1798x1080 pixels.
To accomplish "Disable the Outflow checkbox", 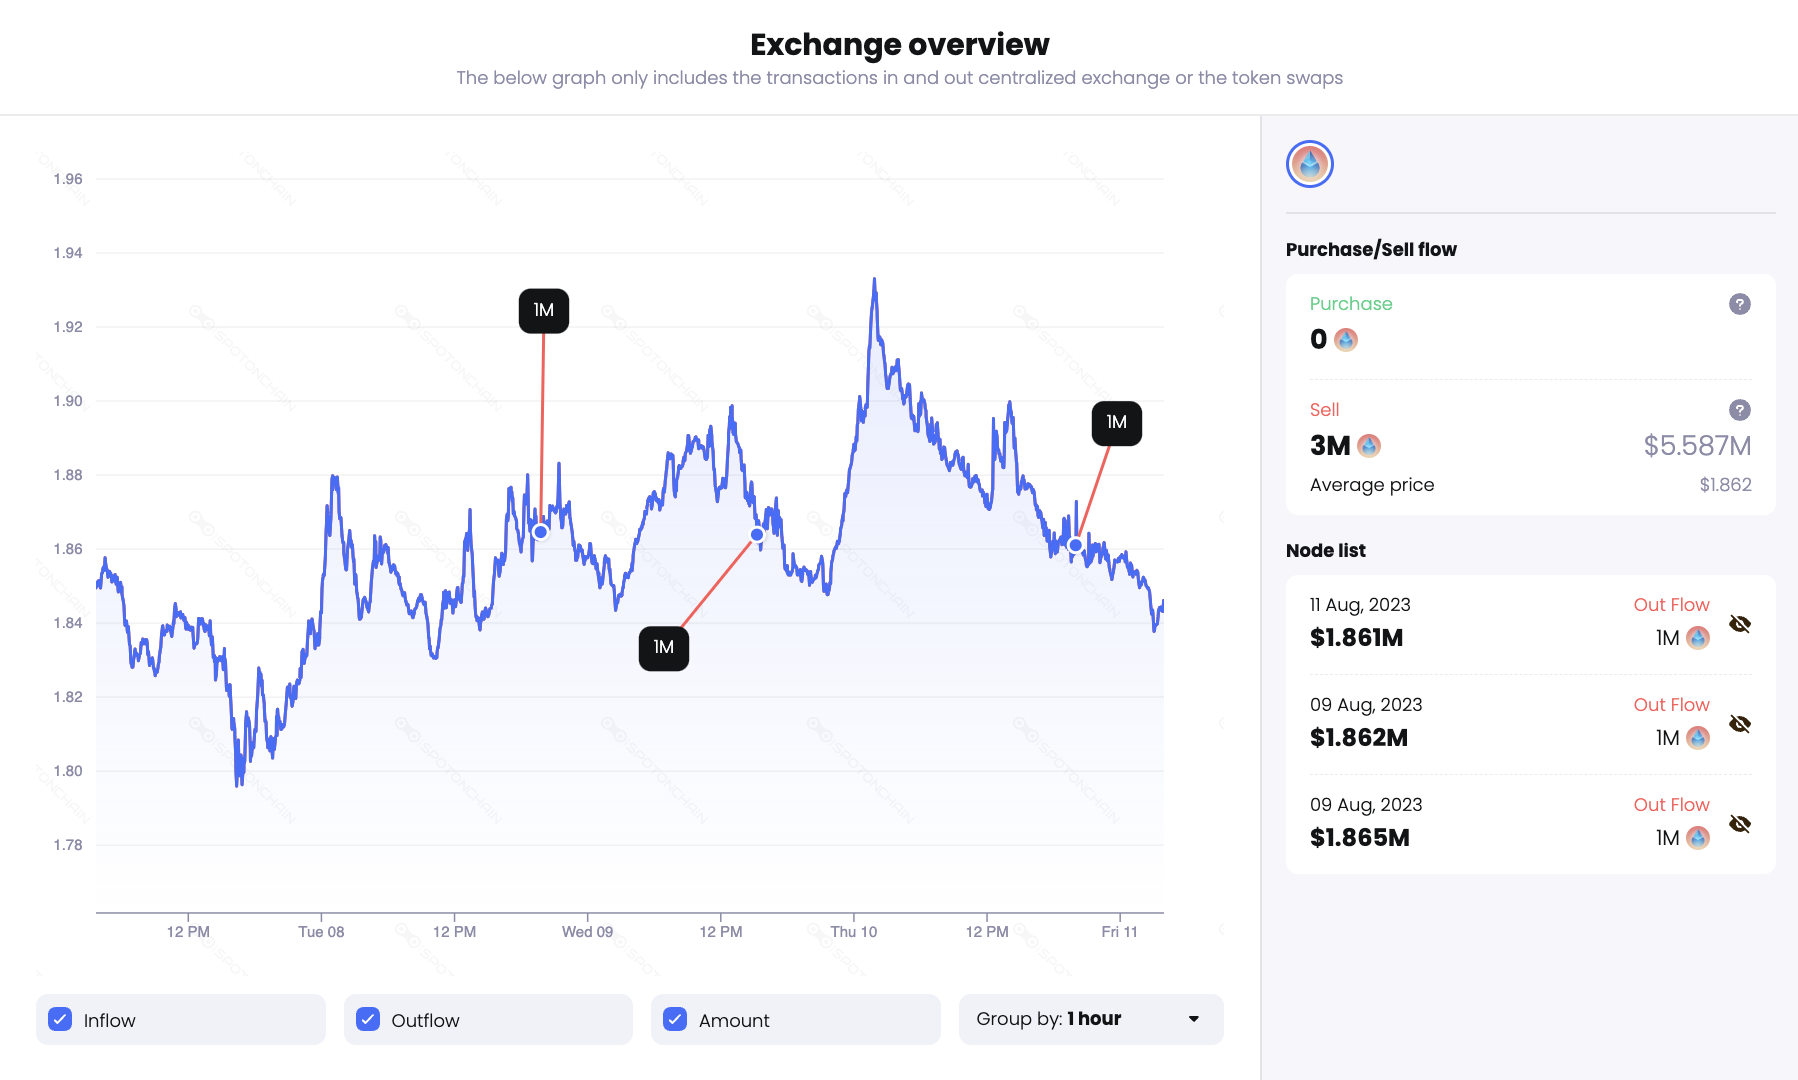I will tap(367, 1019).
